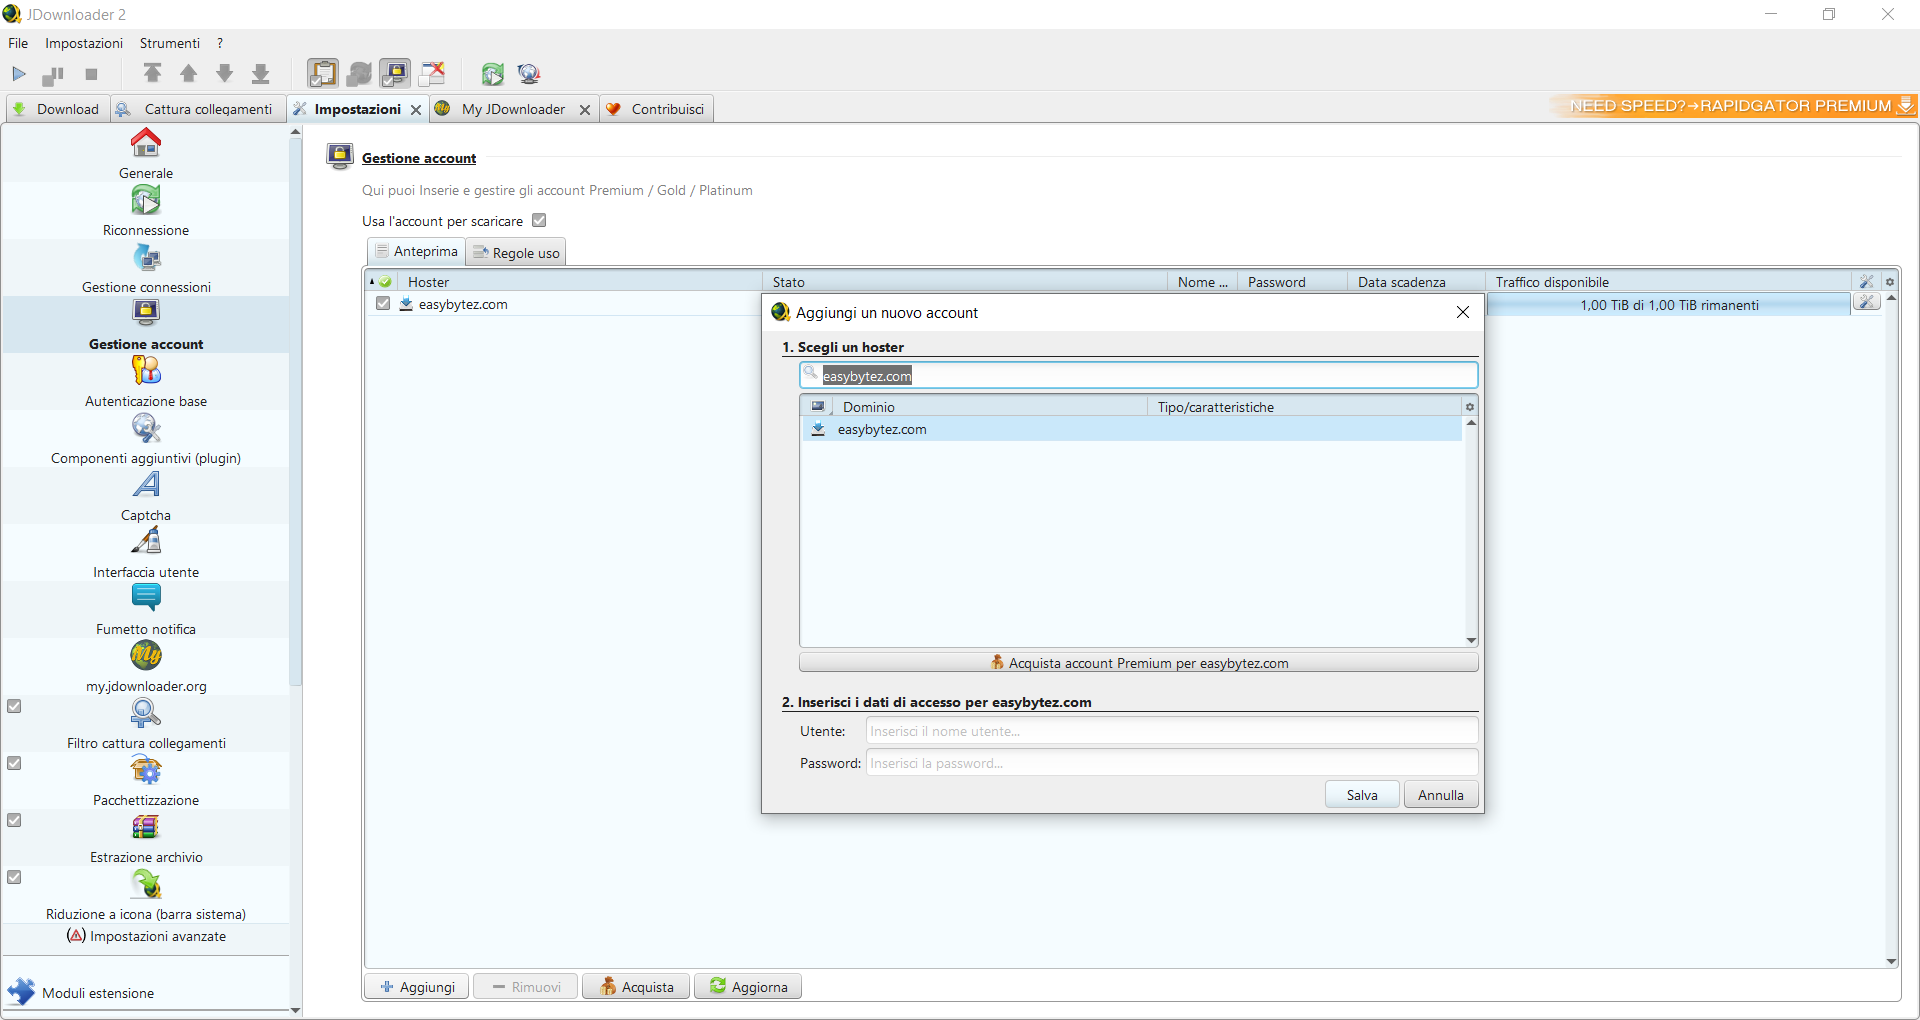Toggle the easybytez.com account enabled checkbox
The width and height of the screenshot is (1920, 1020).
click(383, 303)
